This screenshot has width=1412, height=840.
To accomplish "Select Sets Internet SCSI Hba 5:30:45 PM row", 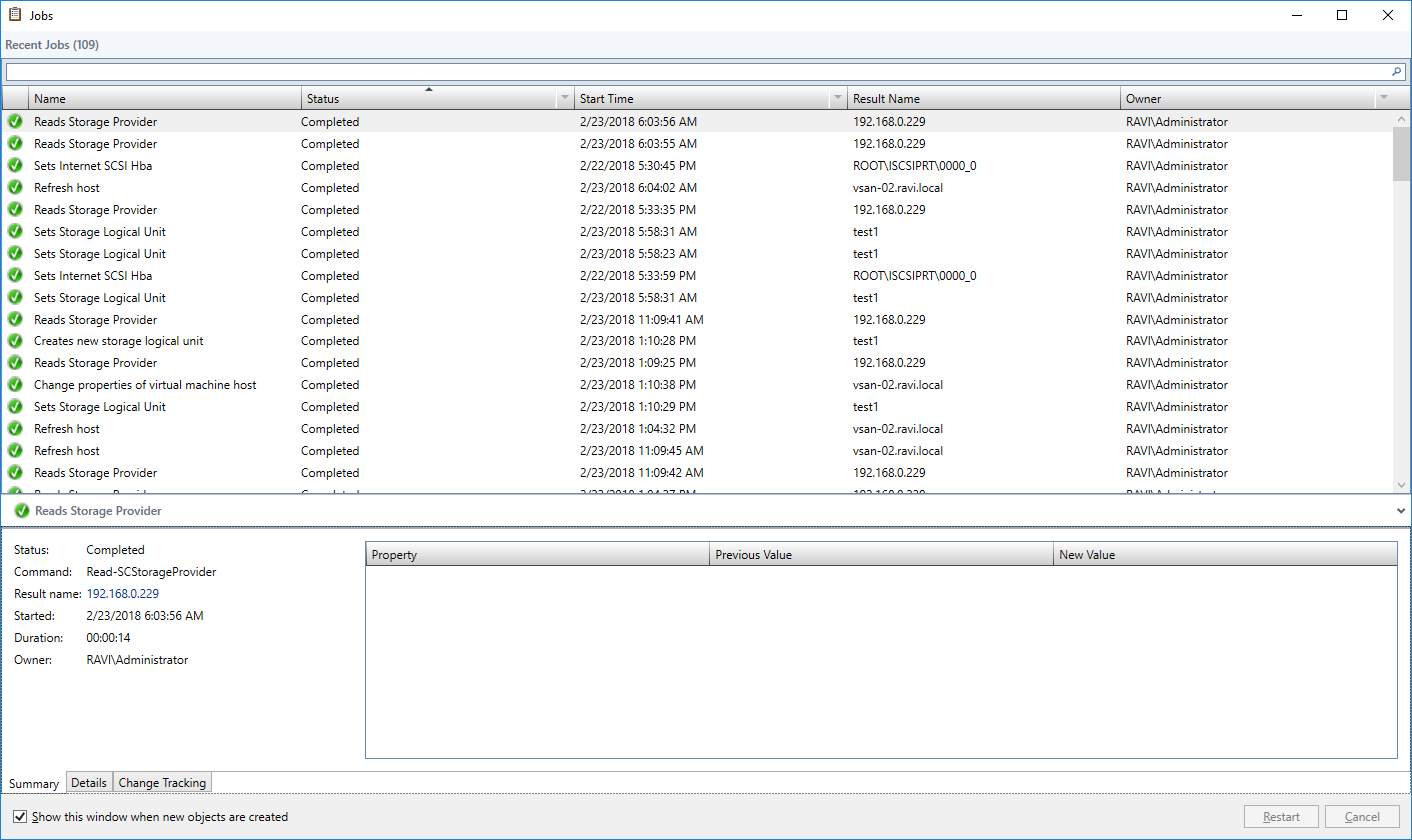I will tap(697, 166).
